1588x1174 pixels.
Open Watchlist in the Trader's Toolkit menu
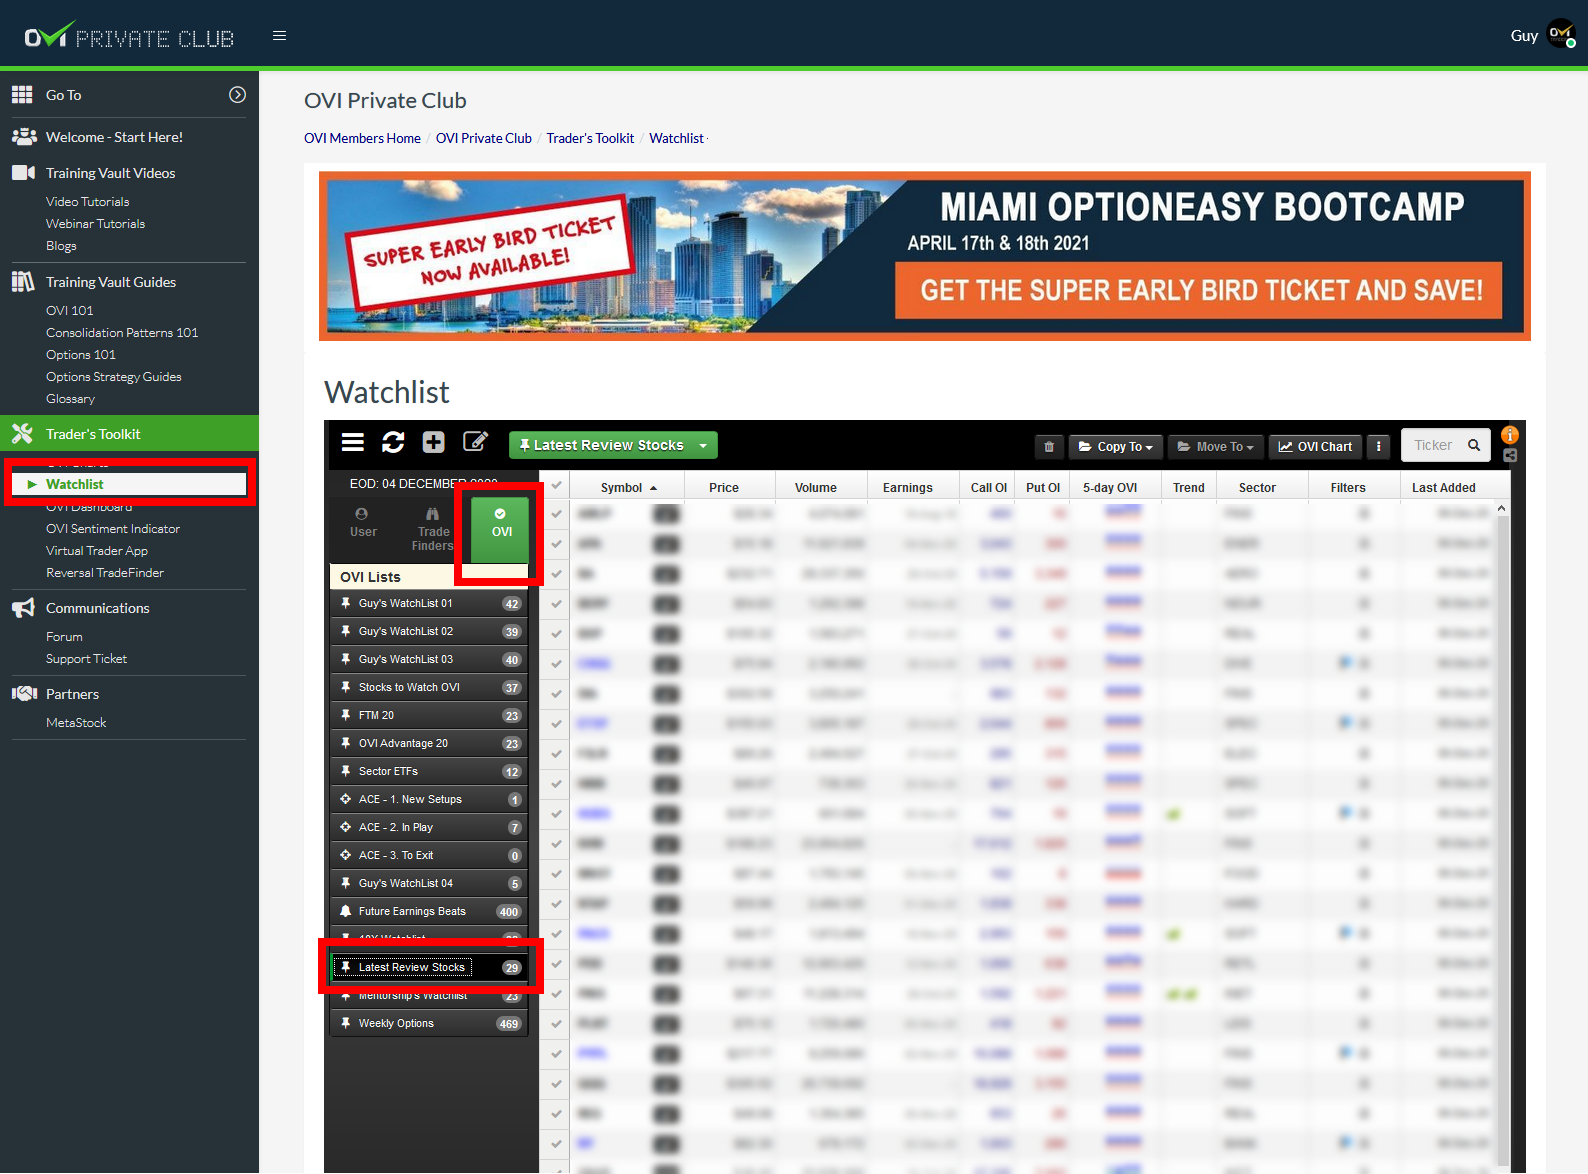pos(129,484)
